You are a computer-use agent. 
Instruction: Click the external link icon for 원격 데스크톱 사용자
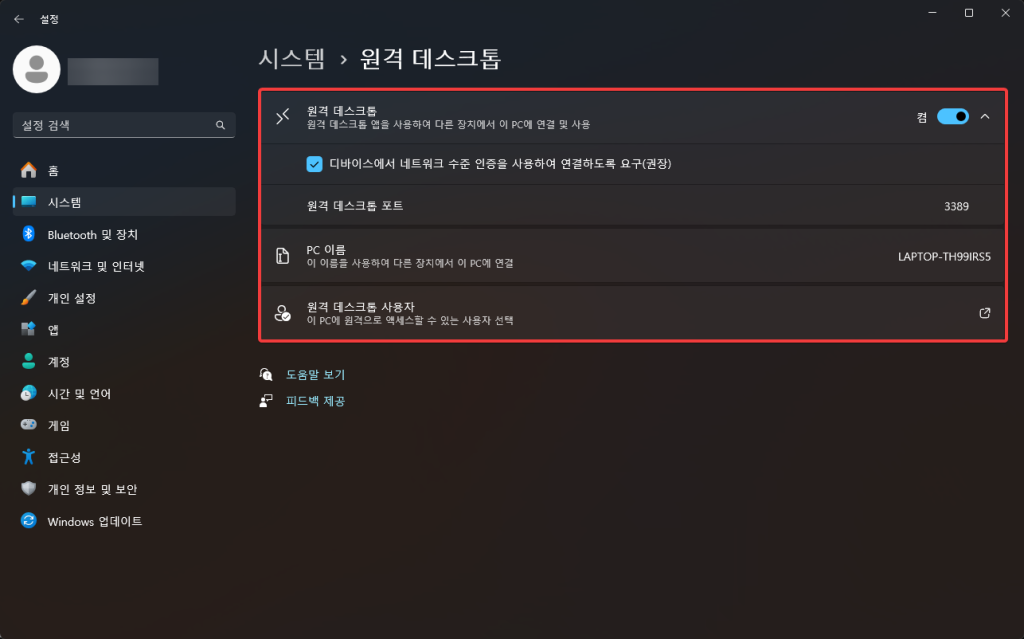[985, 313]
